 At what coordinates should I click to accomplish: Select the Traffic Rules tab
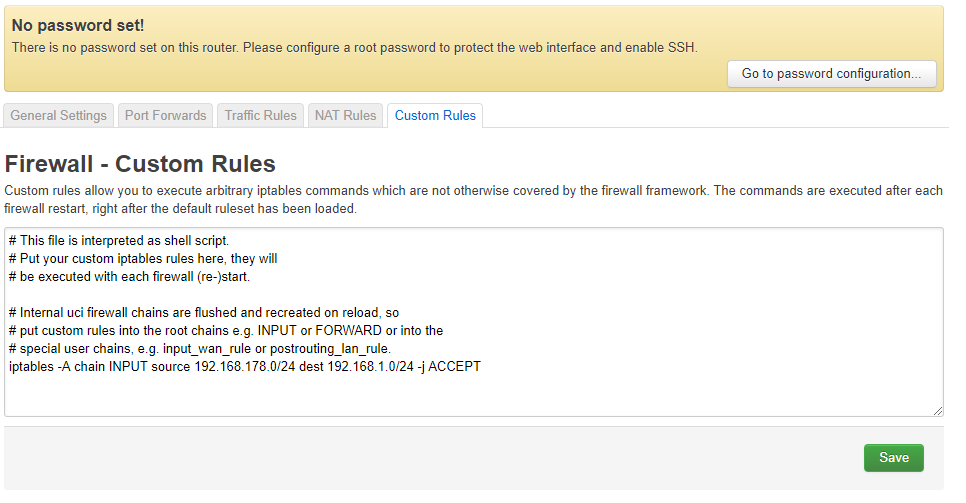[260, 116]
